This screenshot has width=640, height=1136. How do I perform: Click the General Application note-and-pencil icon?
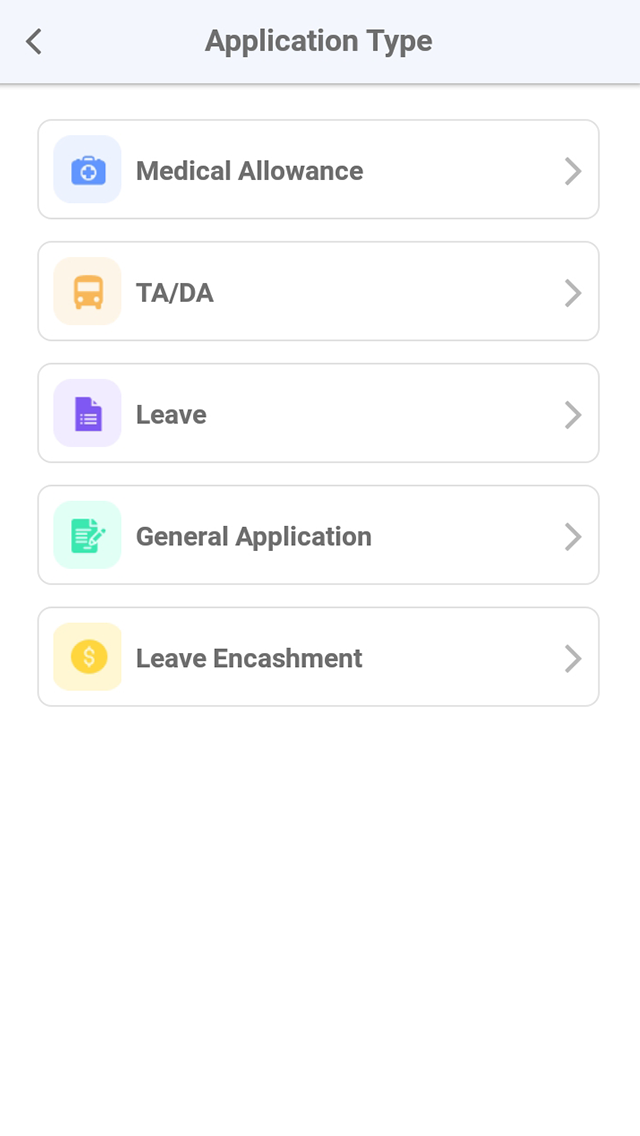pos(87,535)
